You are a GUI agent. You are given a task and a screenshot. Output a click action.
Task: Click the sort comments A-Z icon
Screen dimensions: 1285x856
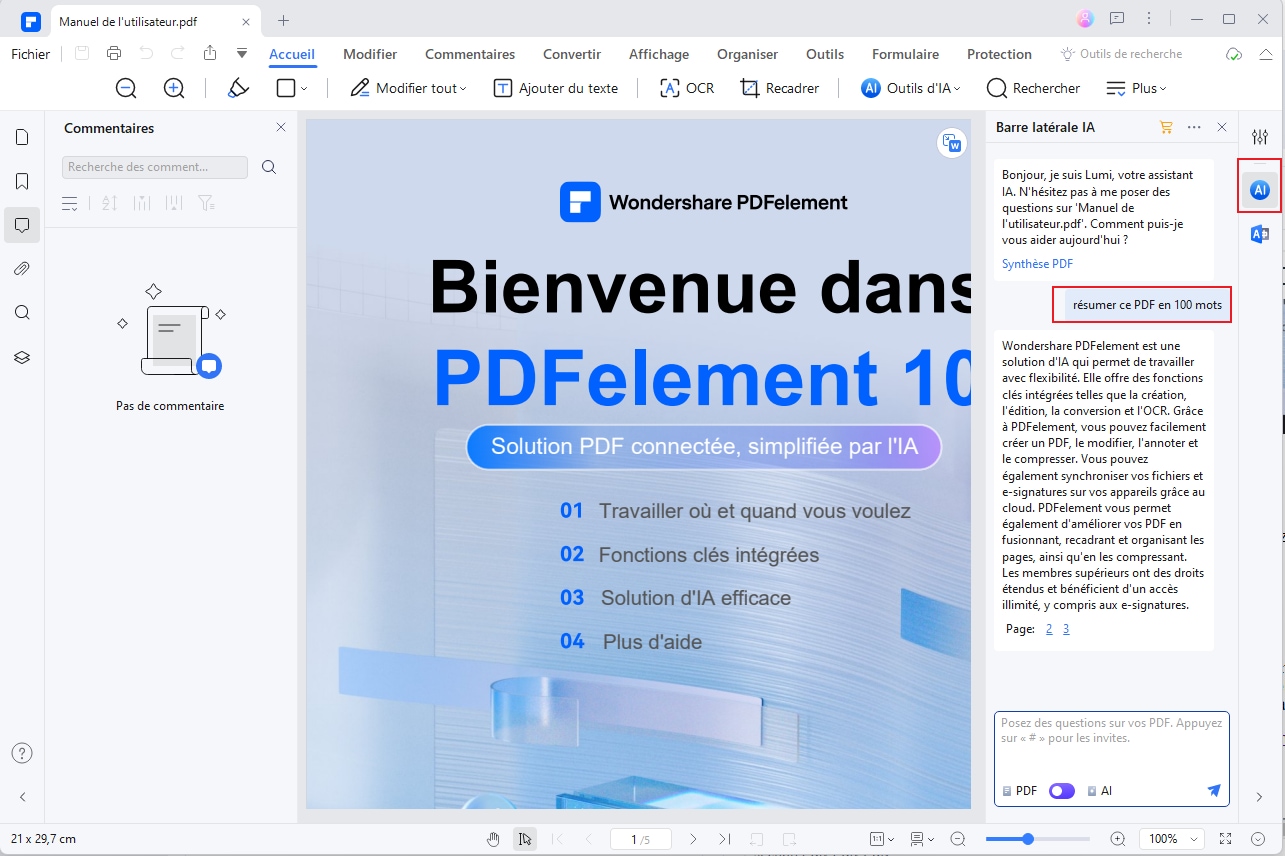tap(110, 203)
